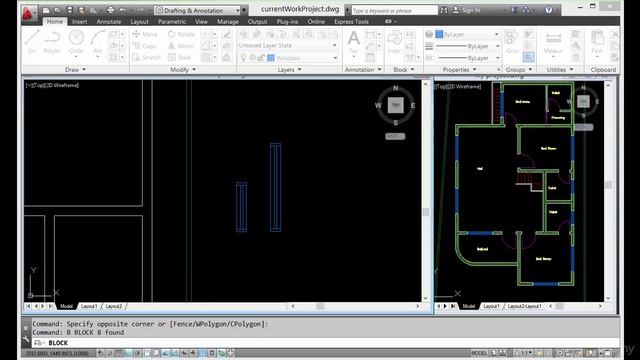Image resolution: width=640 pixels, height=360 pixels.
Task: Click the Group tool
Action: (512, 42)
